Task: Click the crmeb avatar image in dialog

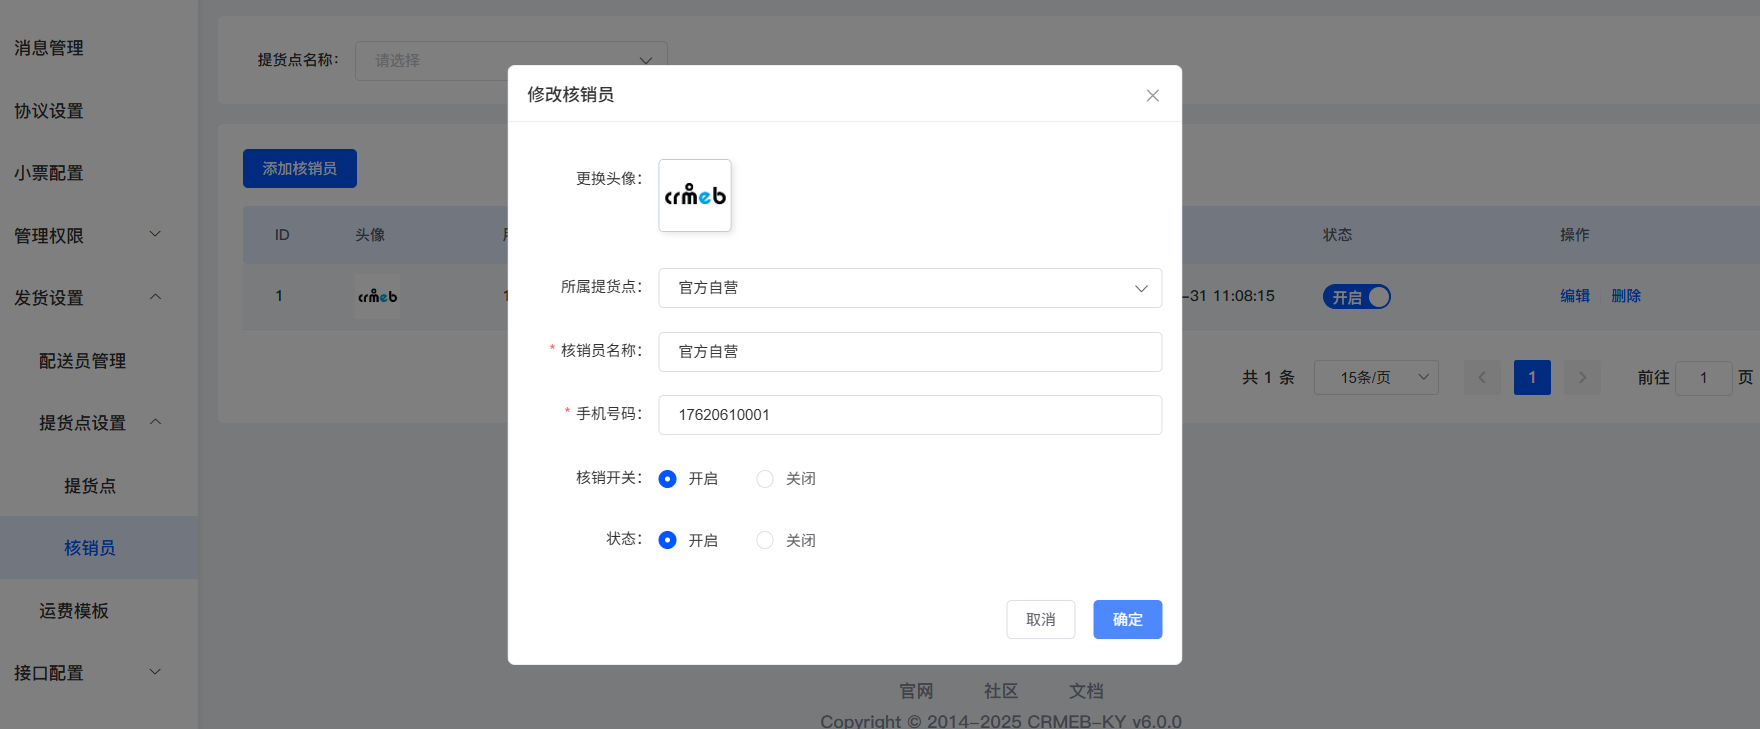Action: click(695, 196)
